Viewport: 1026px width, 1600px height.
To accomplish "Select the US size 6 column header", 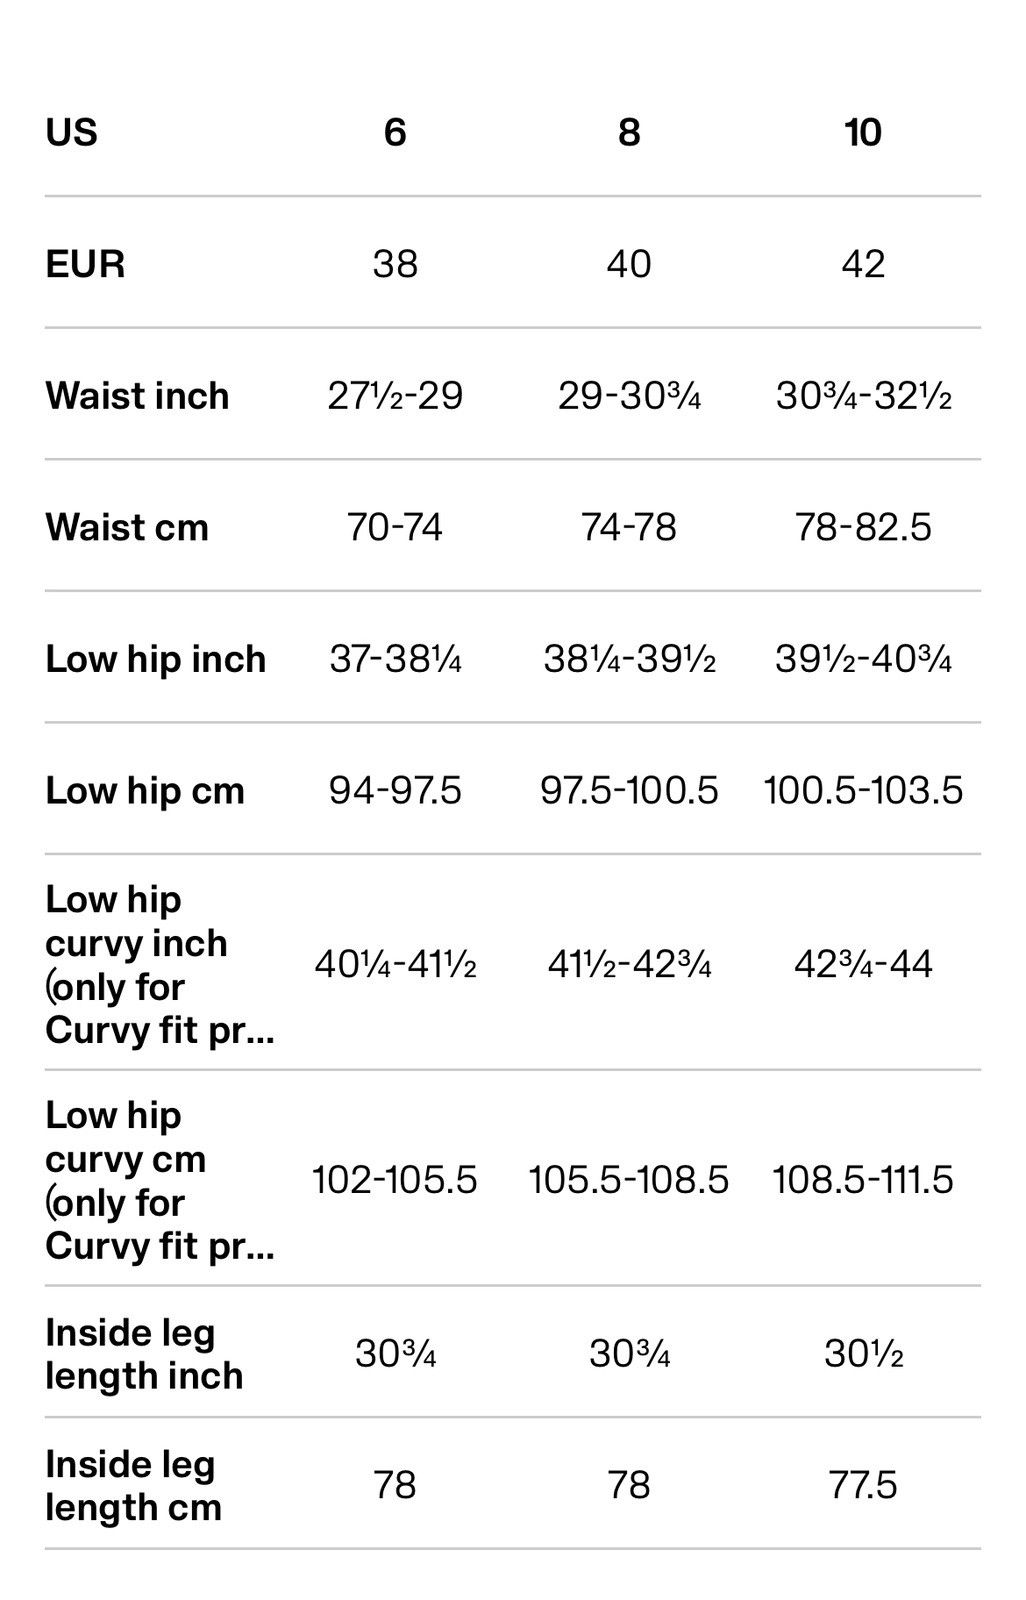I will [395, 133].
